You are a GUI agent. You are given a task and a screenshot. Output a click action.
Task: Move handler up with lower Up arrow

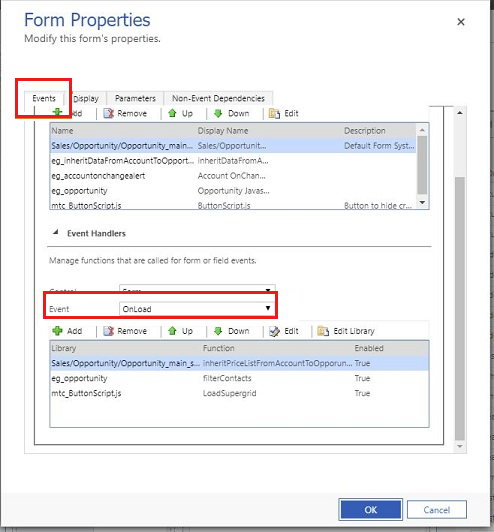coord(172,330)
